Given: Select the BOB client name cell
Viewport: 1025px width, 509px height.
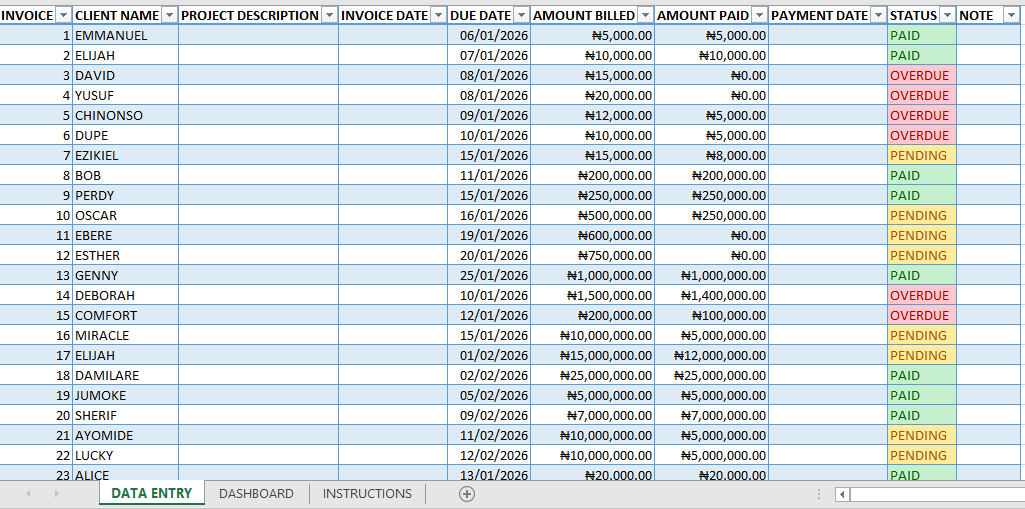Looking at the screenshot, I should coord(125,175).
